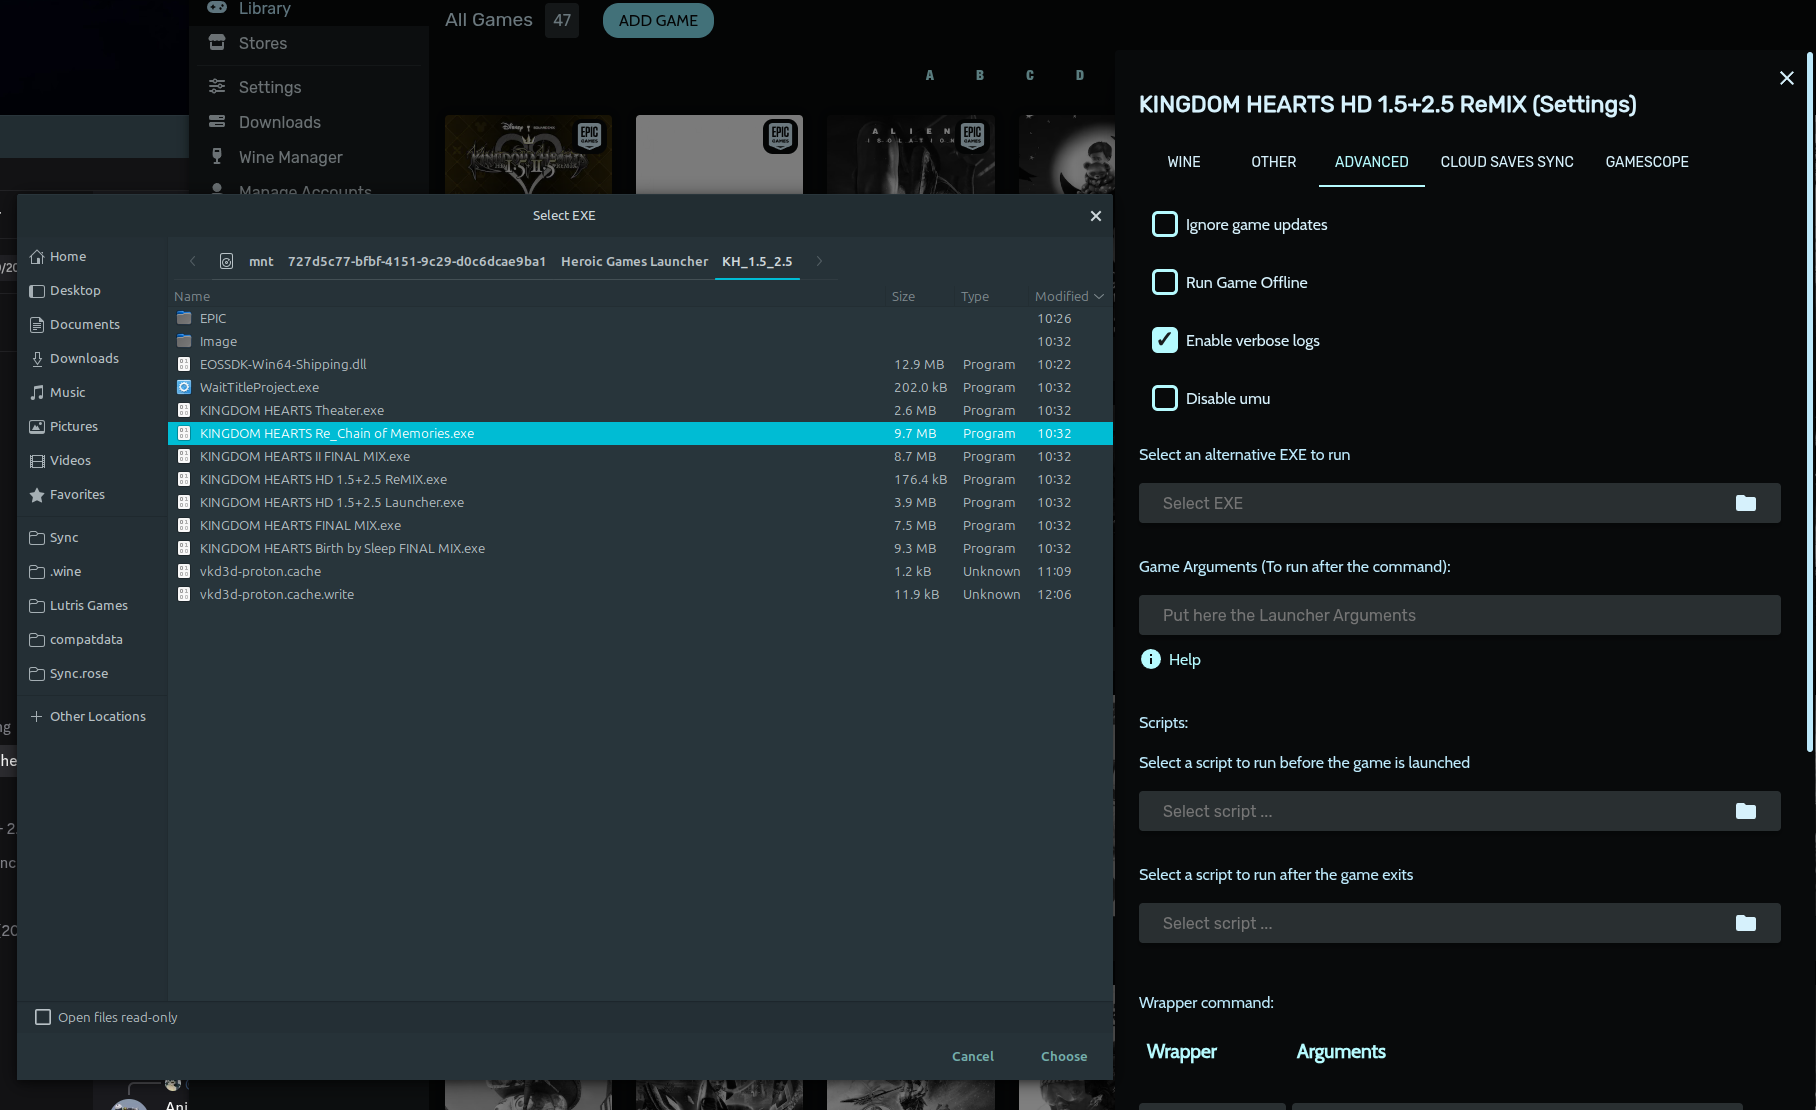Click the settings panel vertical scrollbar

pos(1809,400)
